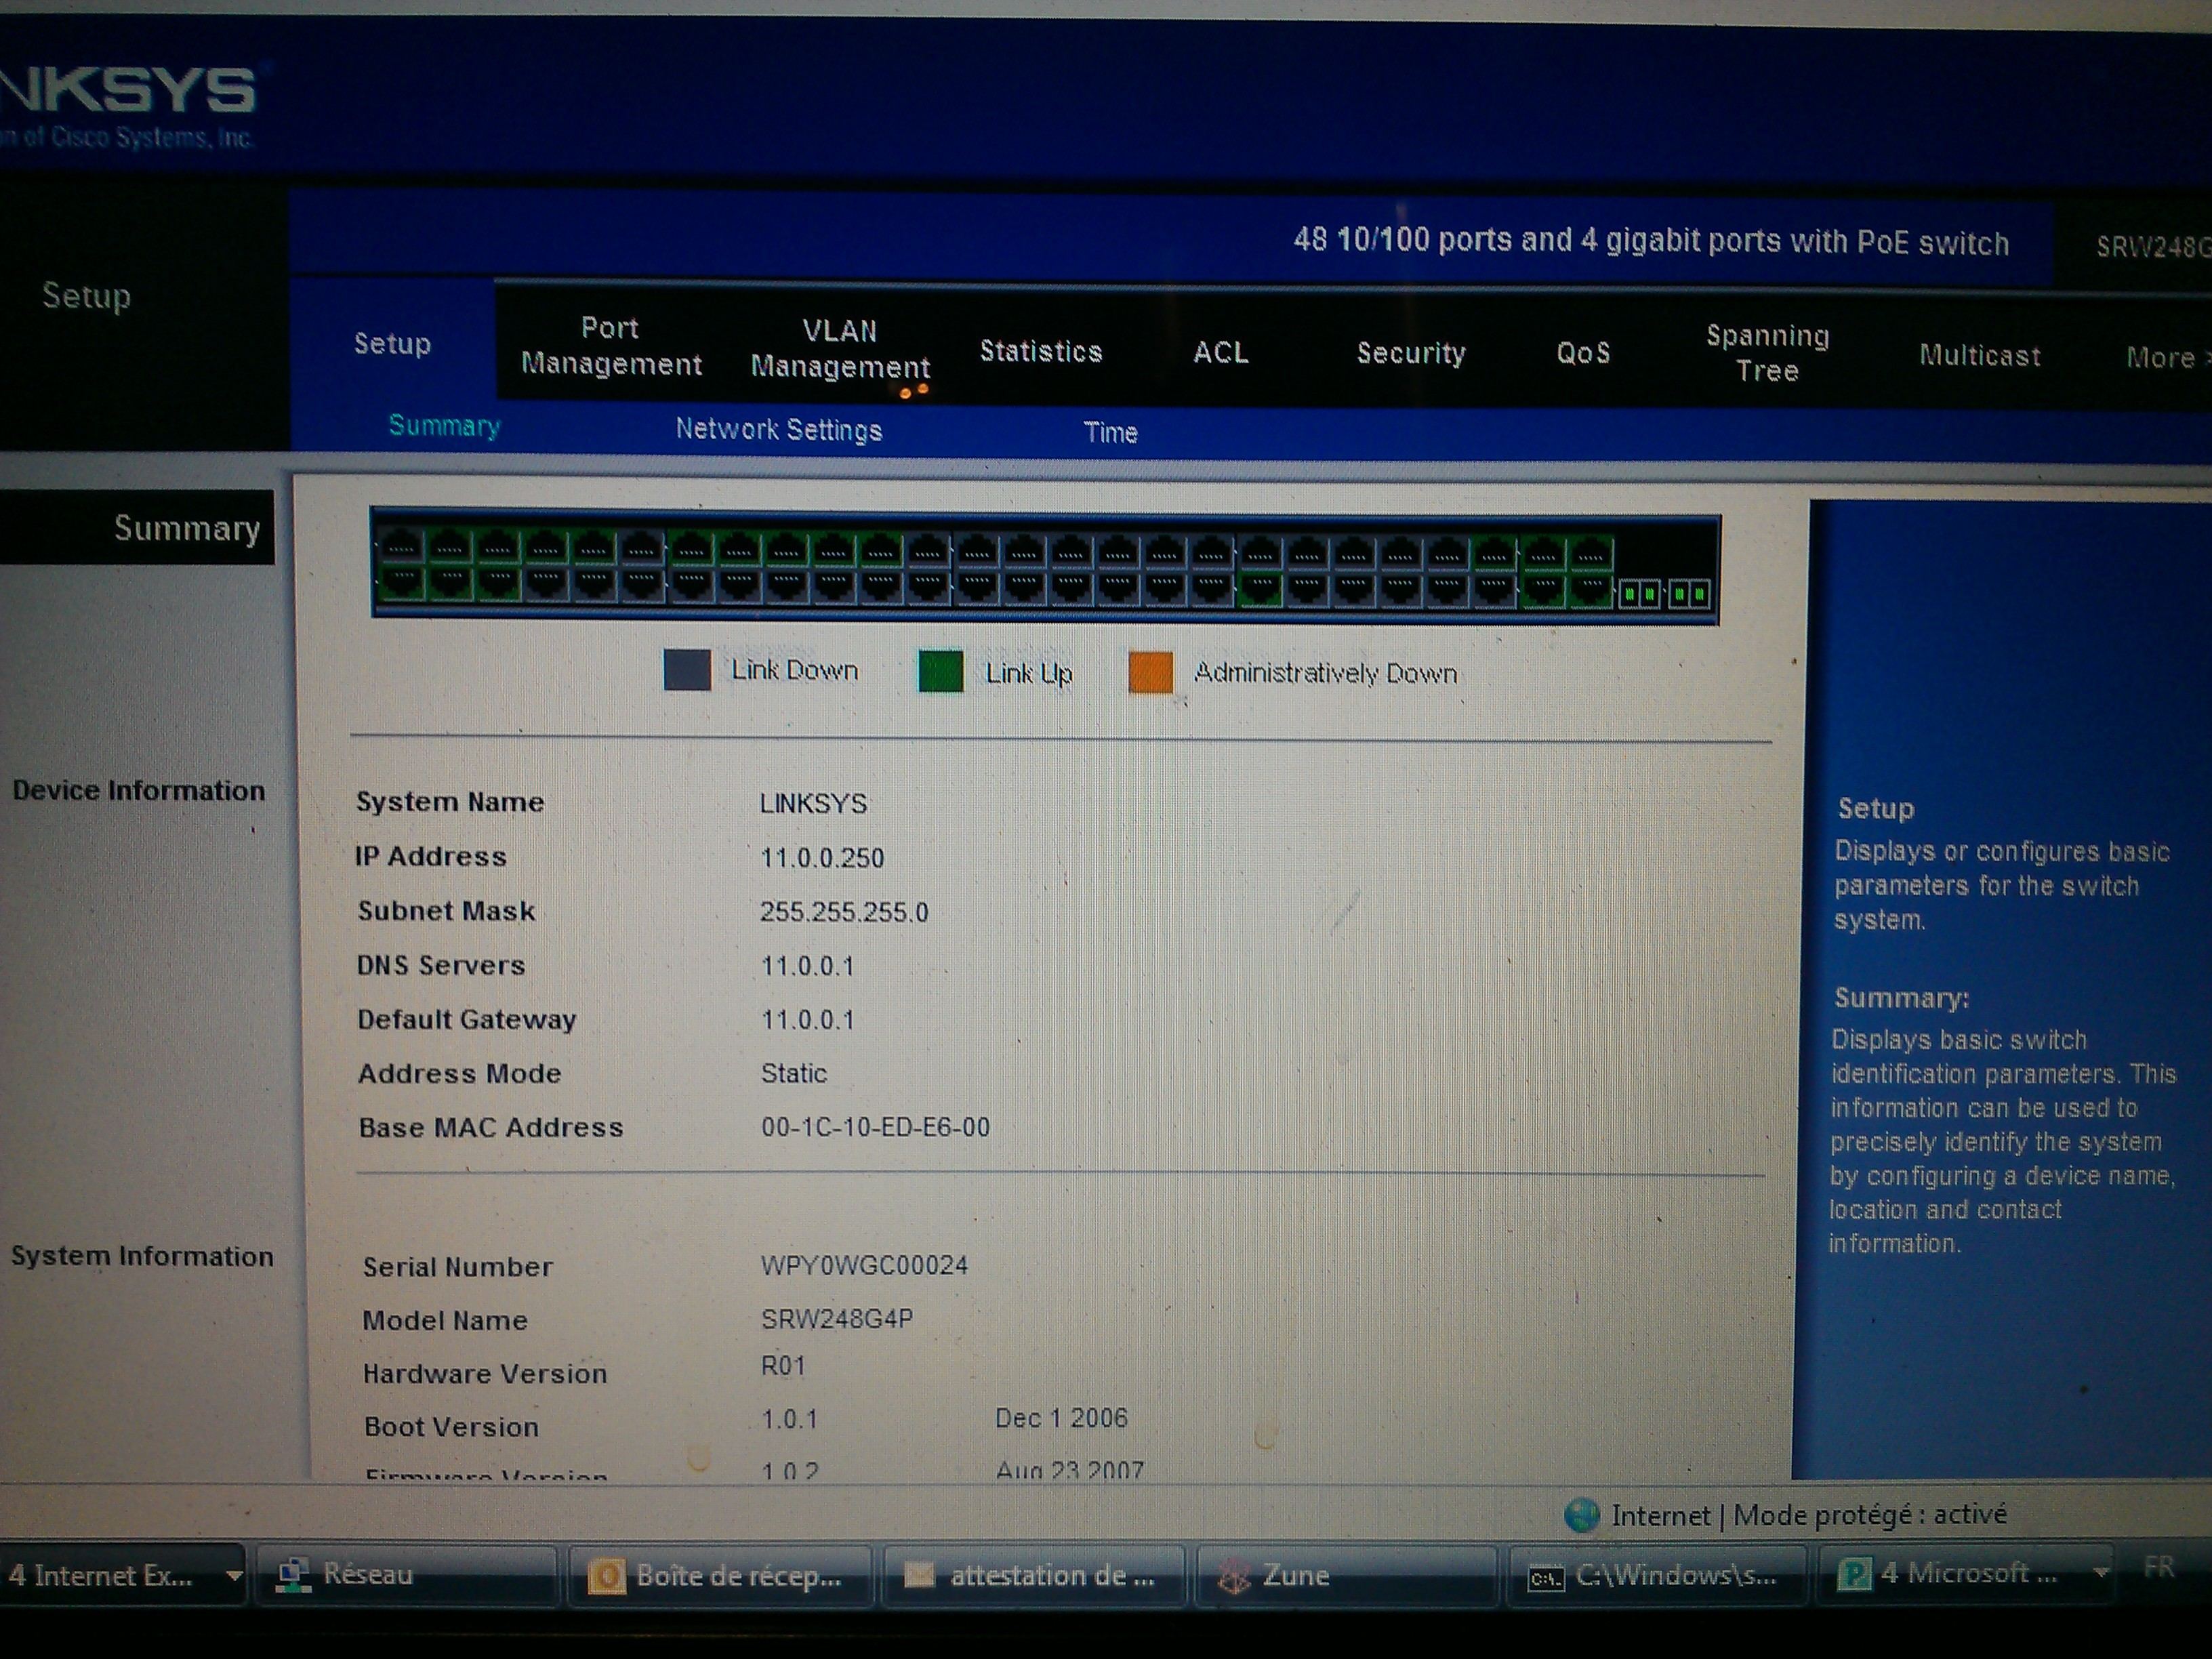Click the first top-row port icon
The height and width of the screenshot is (1659, 2212).
tap(401, 546)
